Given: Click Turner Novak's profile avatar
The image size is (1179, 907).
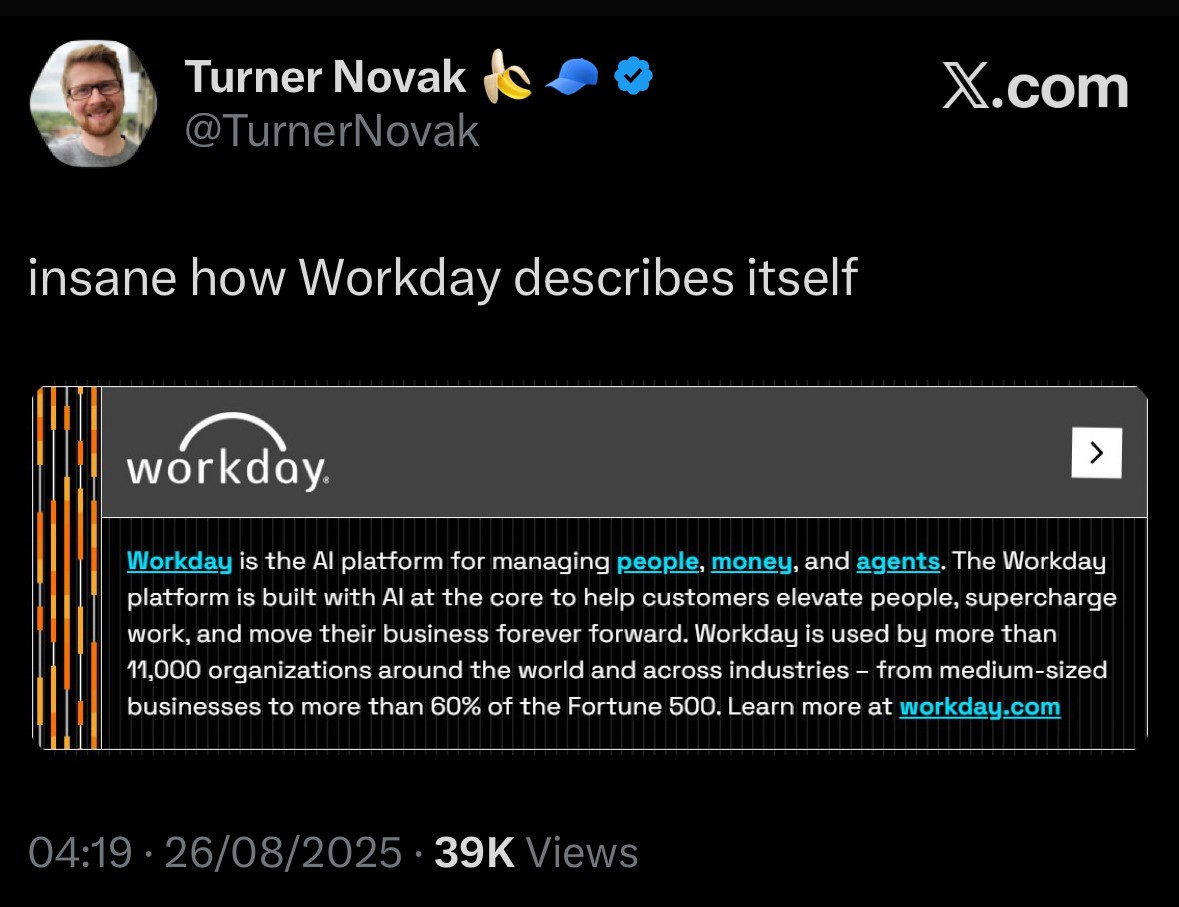Looking at the screenshot, I should click(93, 103).
